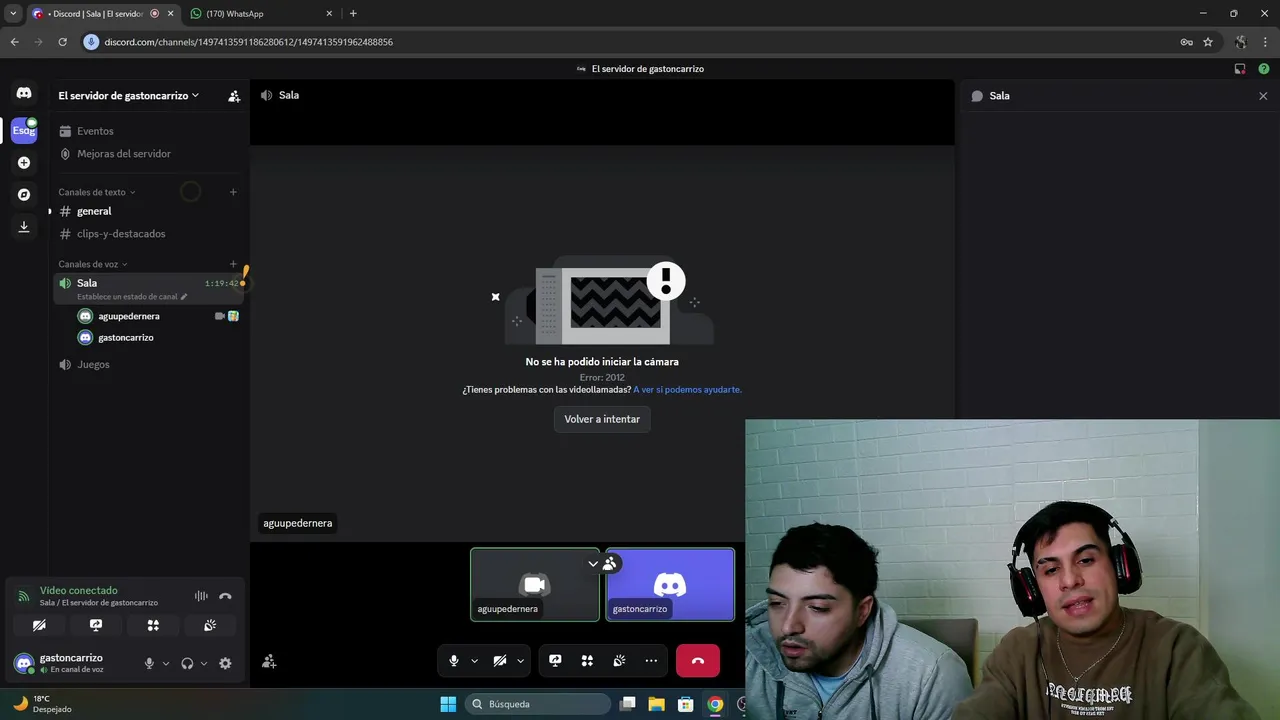
Task: Select the Esdg server icon
Action: click(x=24, y=130)
